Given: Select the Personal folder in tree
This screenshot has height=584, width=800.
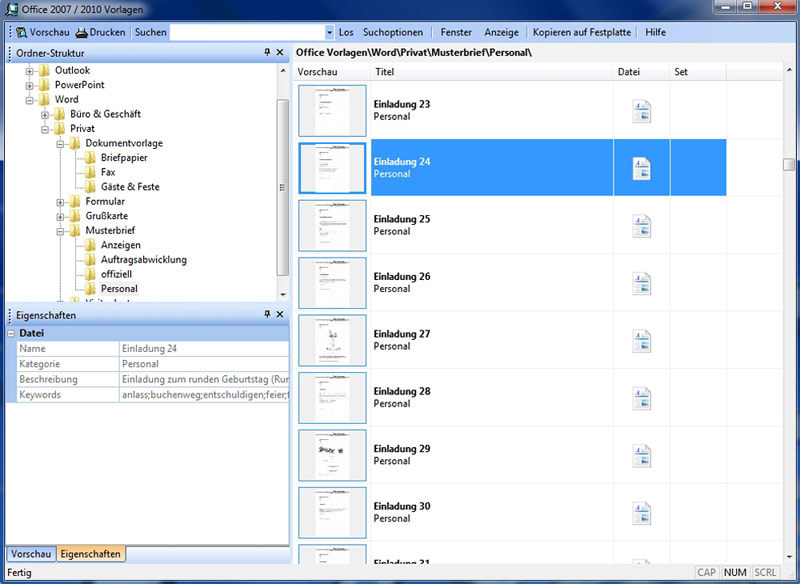Looking at the screenshot, I should (119, 289).
